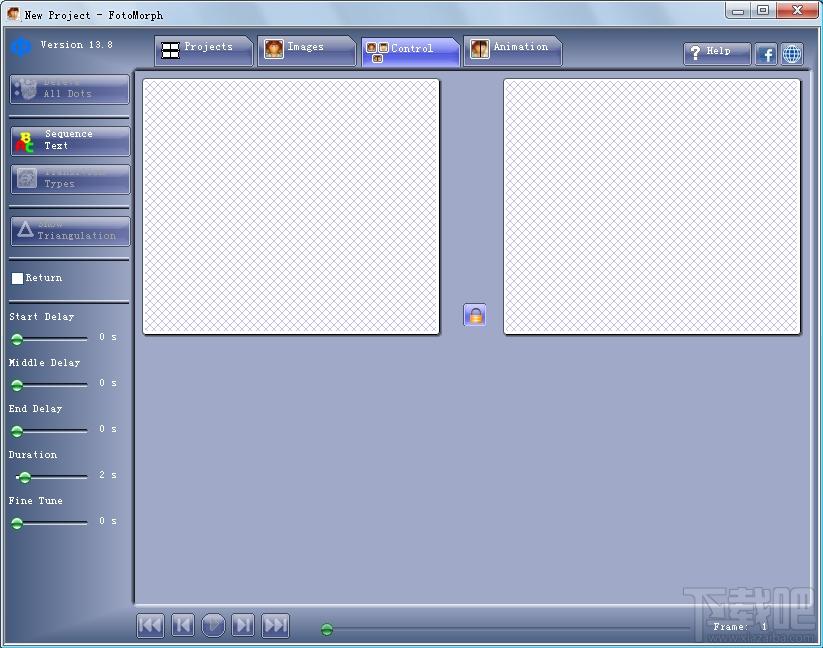Viewport: 823px width, 648px height.
Task: Click the Facebook icon
Action: point(766,54)
